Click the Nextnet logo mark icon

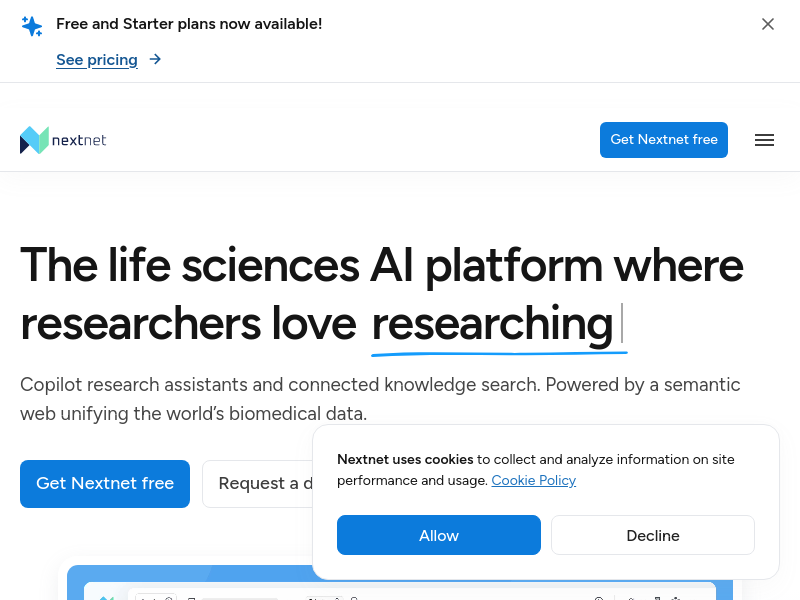[34, 140]
